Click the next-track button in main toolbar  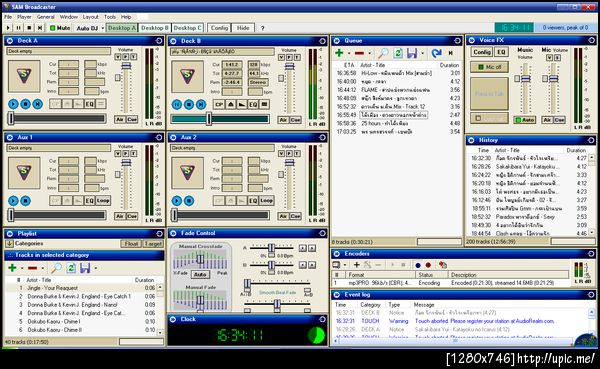coord(40,28)
